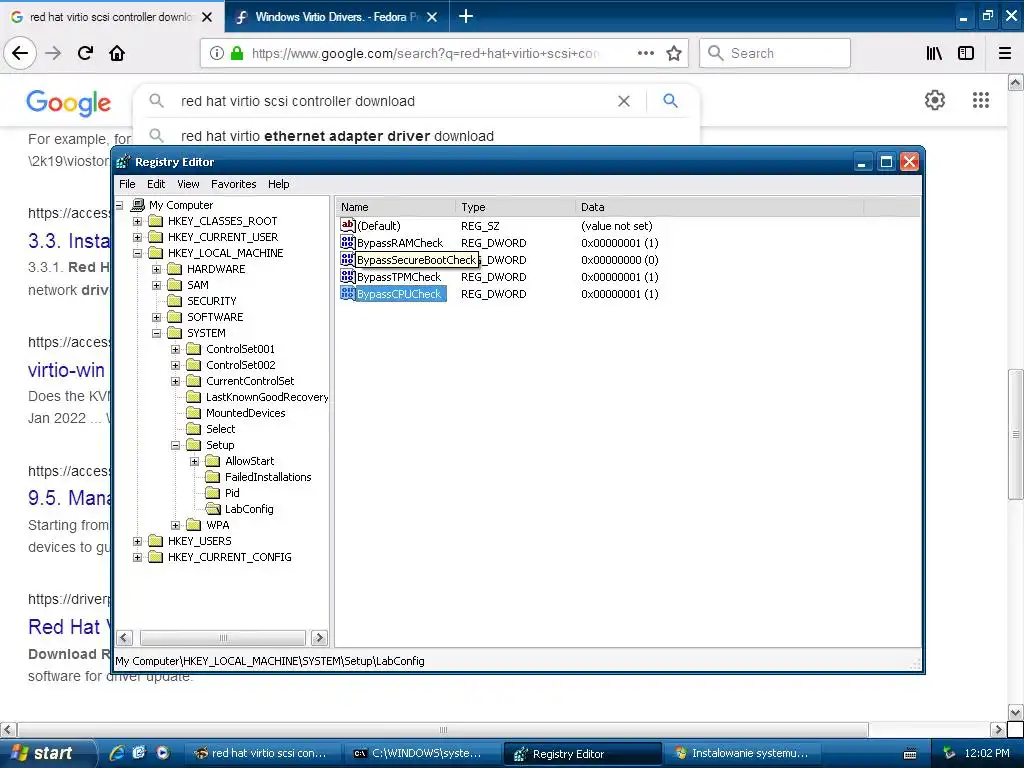Viewport: 1024px width, 768px height.
Task: Reload the page in Firefox
Action: coord(85,53)
